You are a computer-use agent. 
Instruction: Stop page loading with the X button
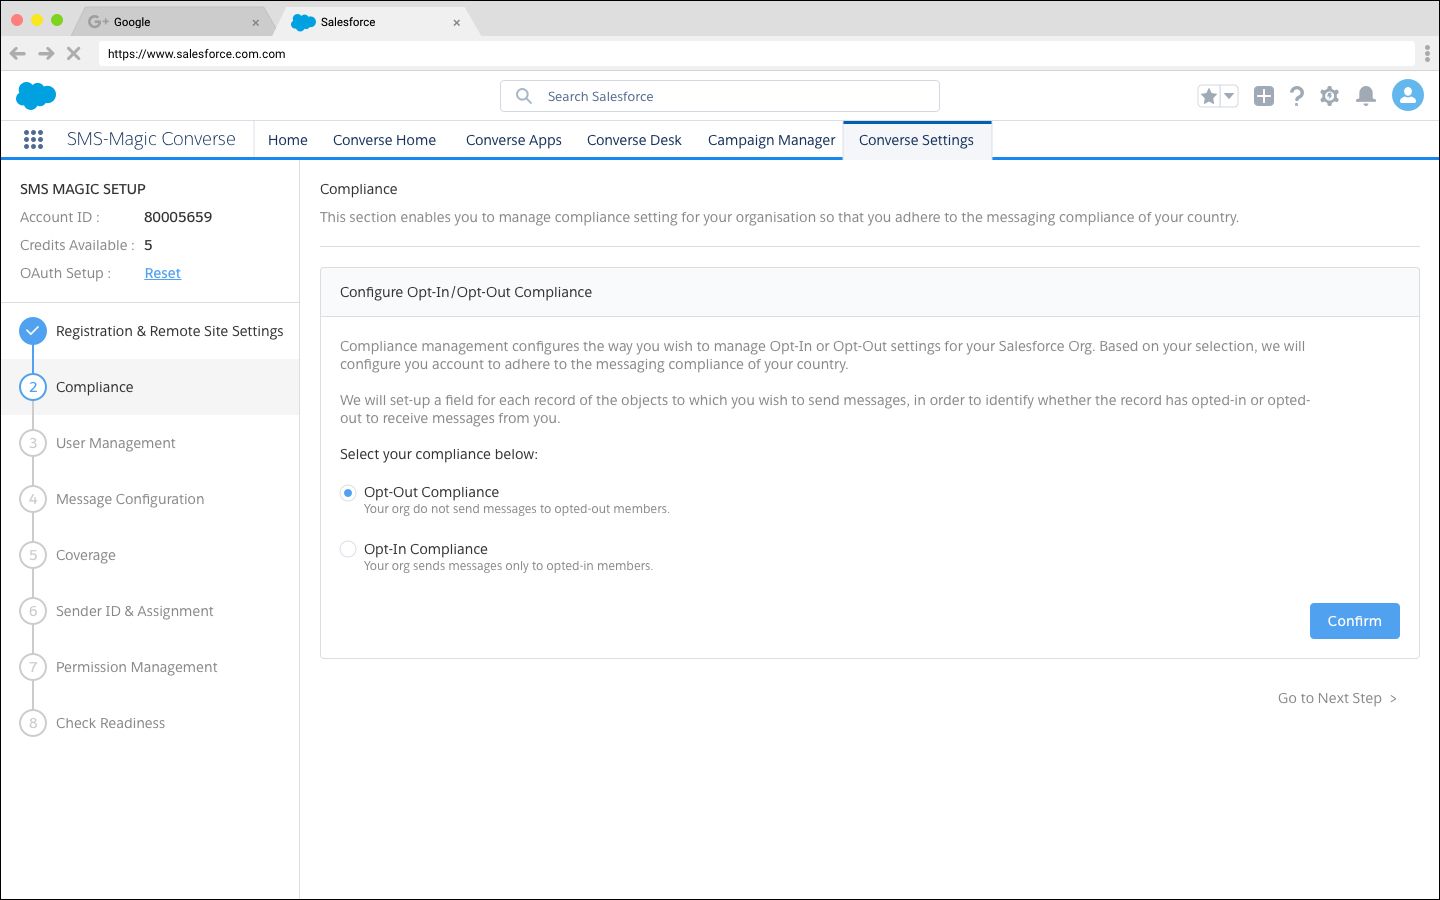[x=73, y=54]
